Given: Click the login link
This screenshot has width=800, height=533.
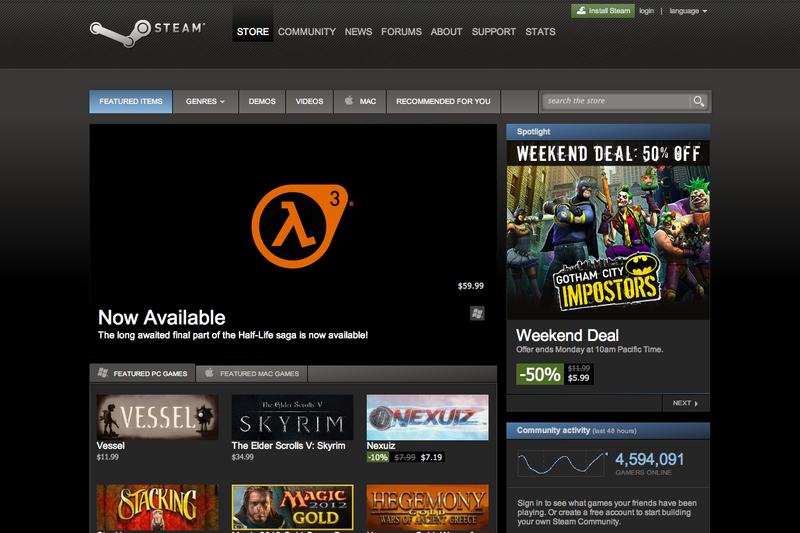Looking at the screenshot, I should point(646,11).
